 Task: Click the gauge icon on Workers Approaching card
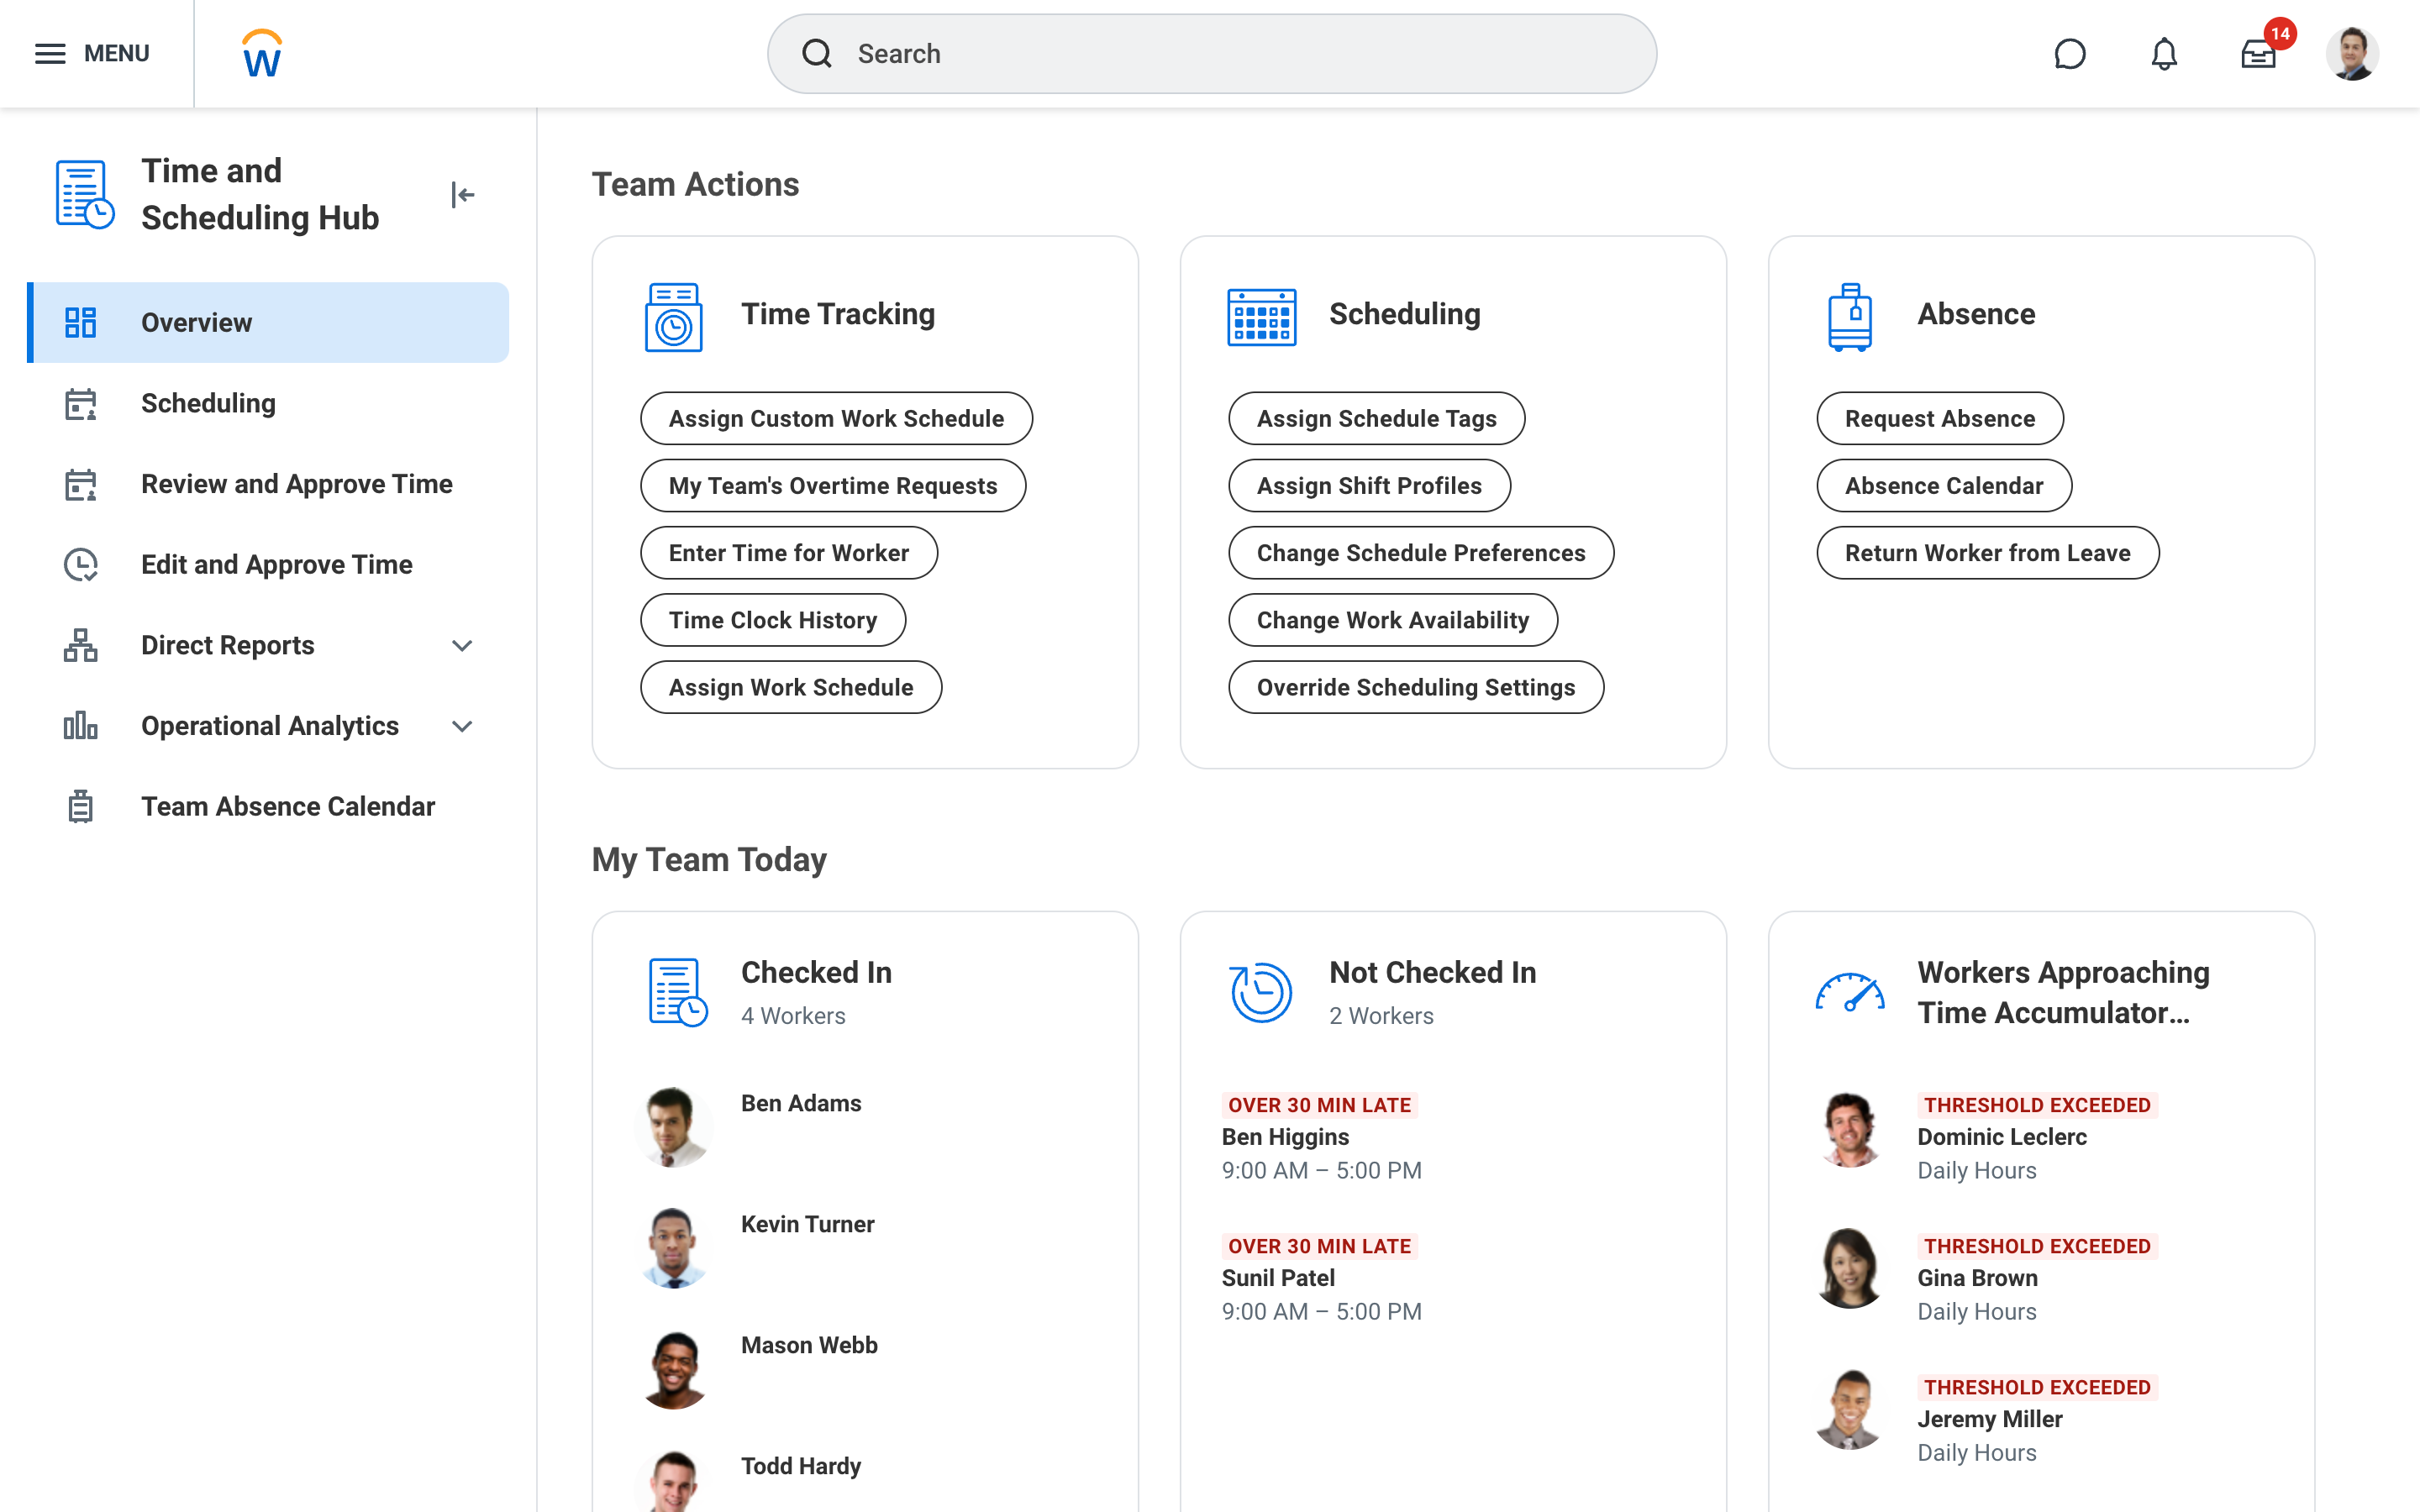[x=1851, y=992]
